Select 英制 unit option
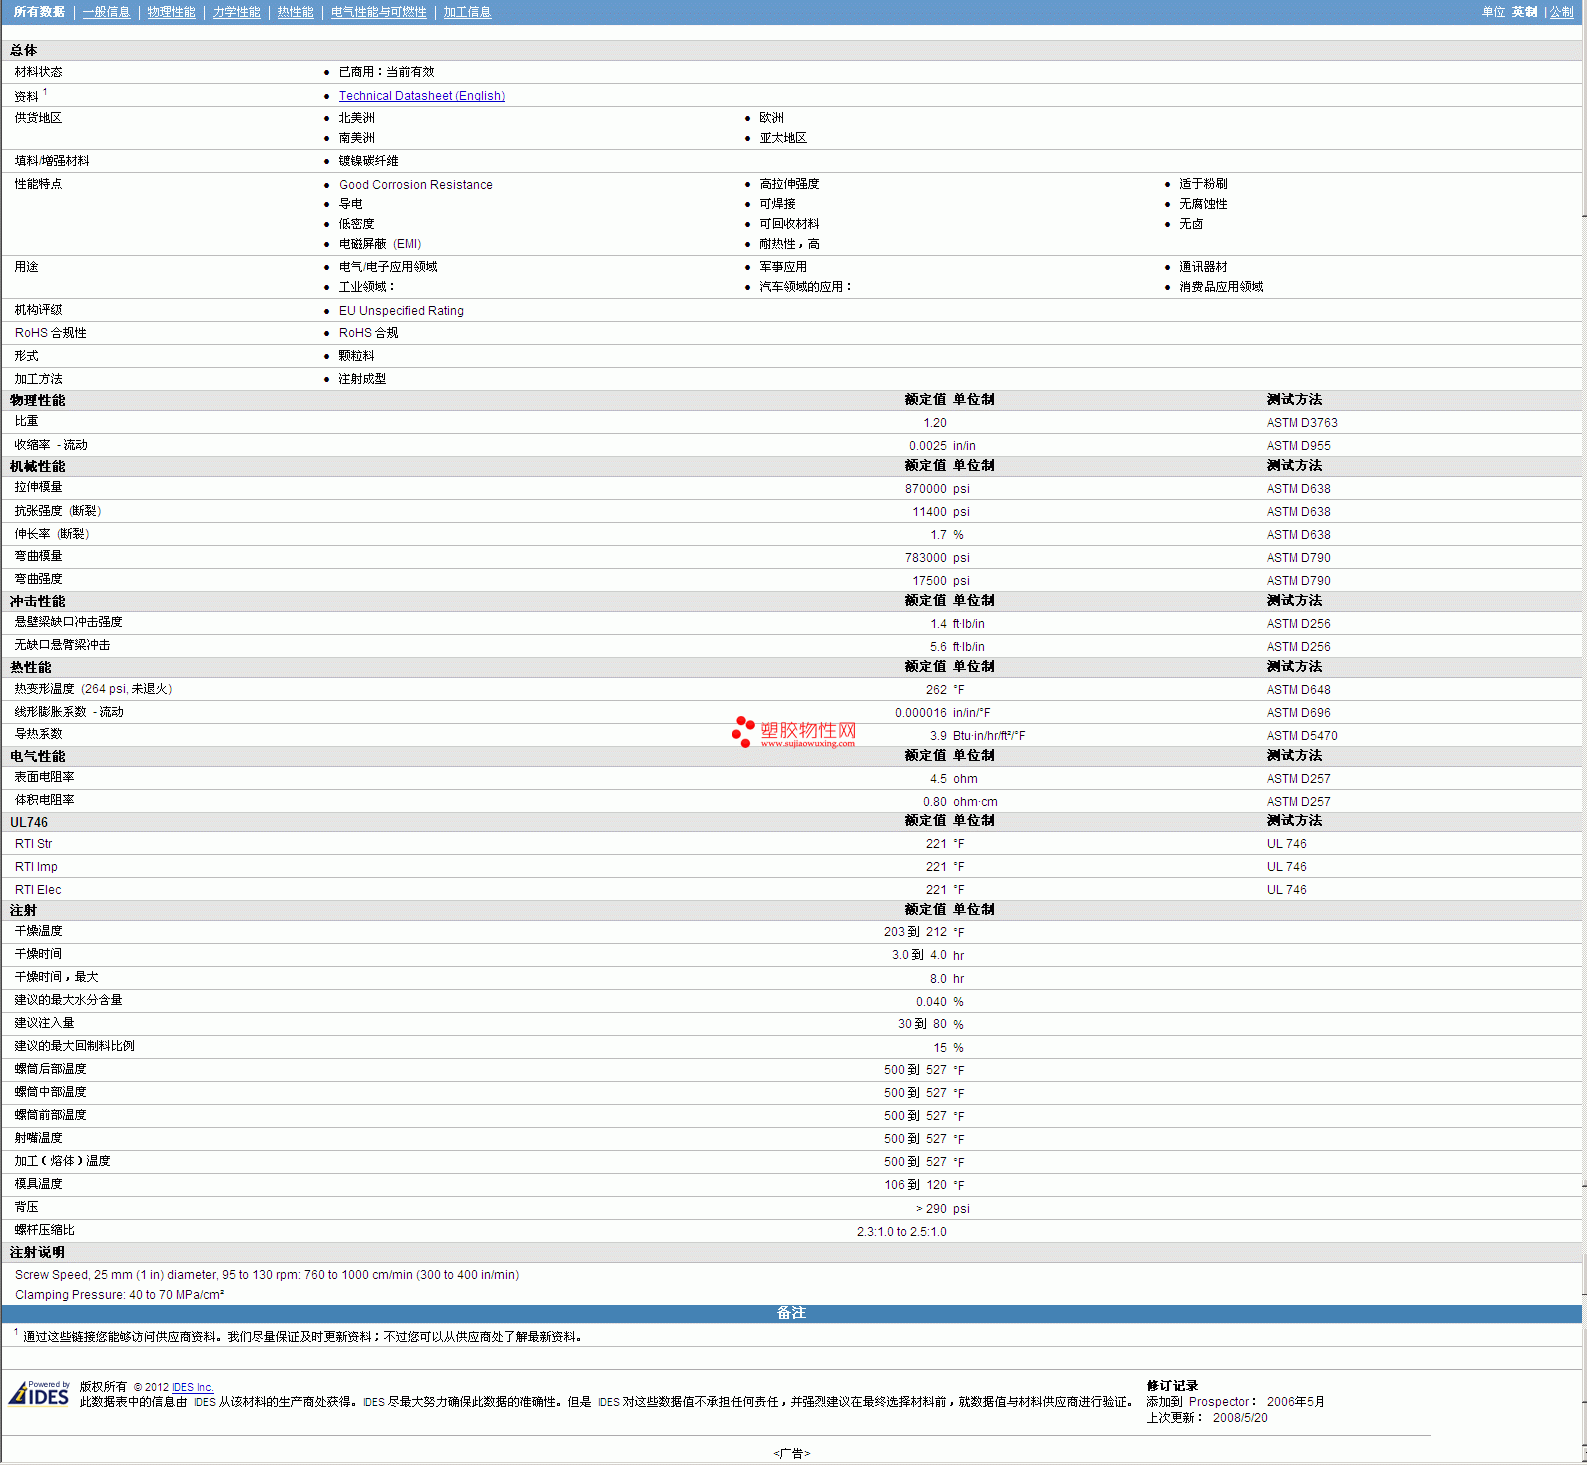Screen dimensions: 1587x1465 1524,12
